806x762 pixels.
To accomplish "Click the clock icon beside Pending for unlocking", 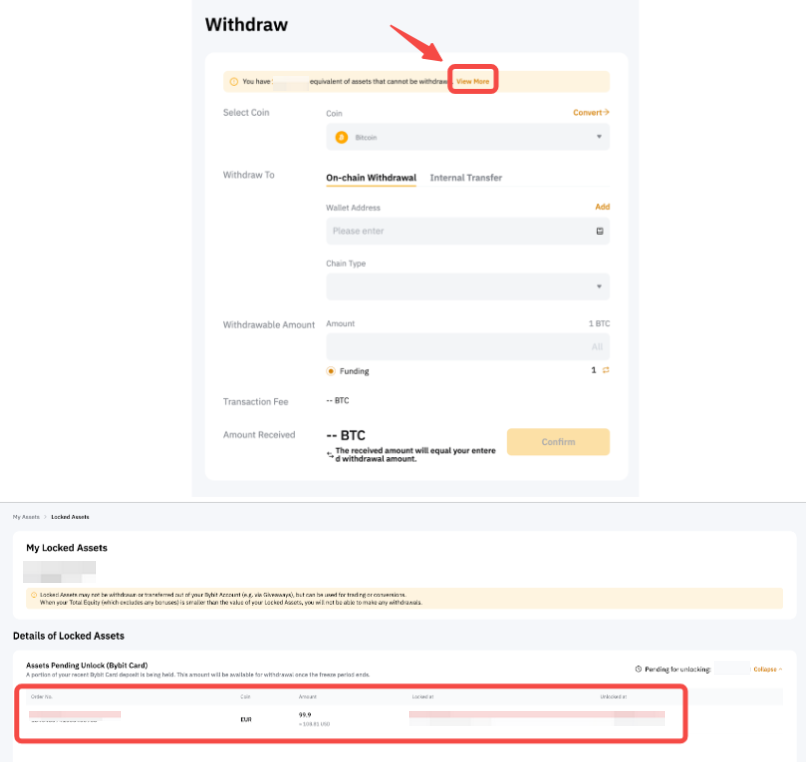I will pos(638,669).
